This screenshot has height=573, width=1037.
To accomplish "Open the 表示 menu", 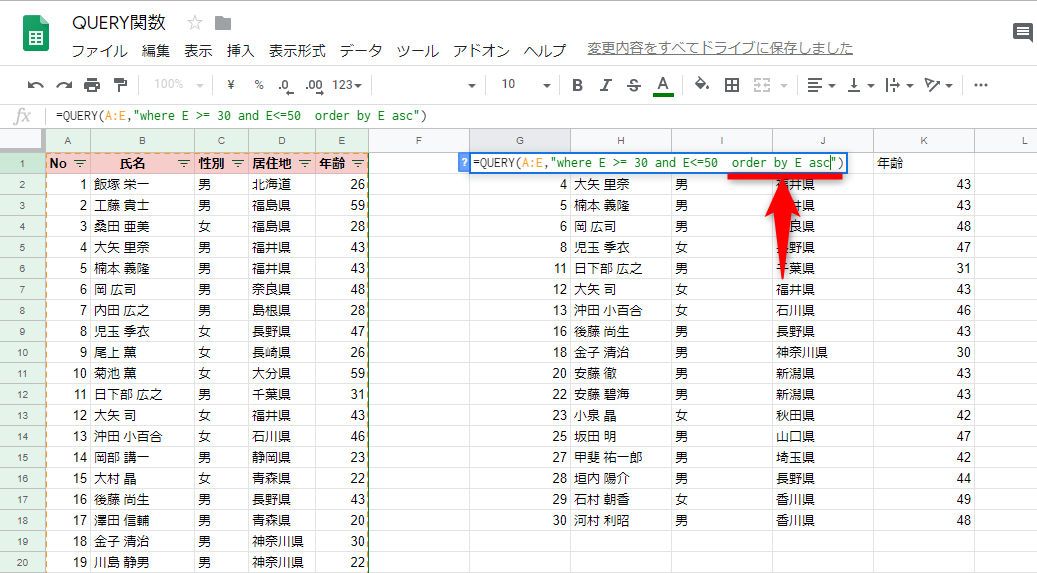I will [x=198, y=51].
